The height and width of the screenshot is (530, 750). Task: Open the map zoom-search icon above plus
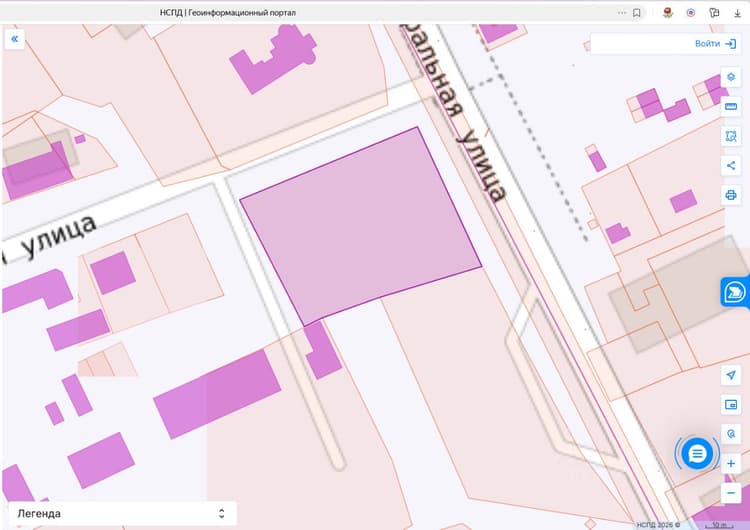coord(730,434)
